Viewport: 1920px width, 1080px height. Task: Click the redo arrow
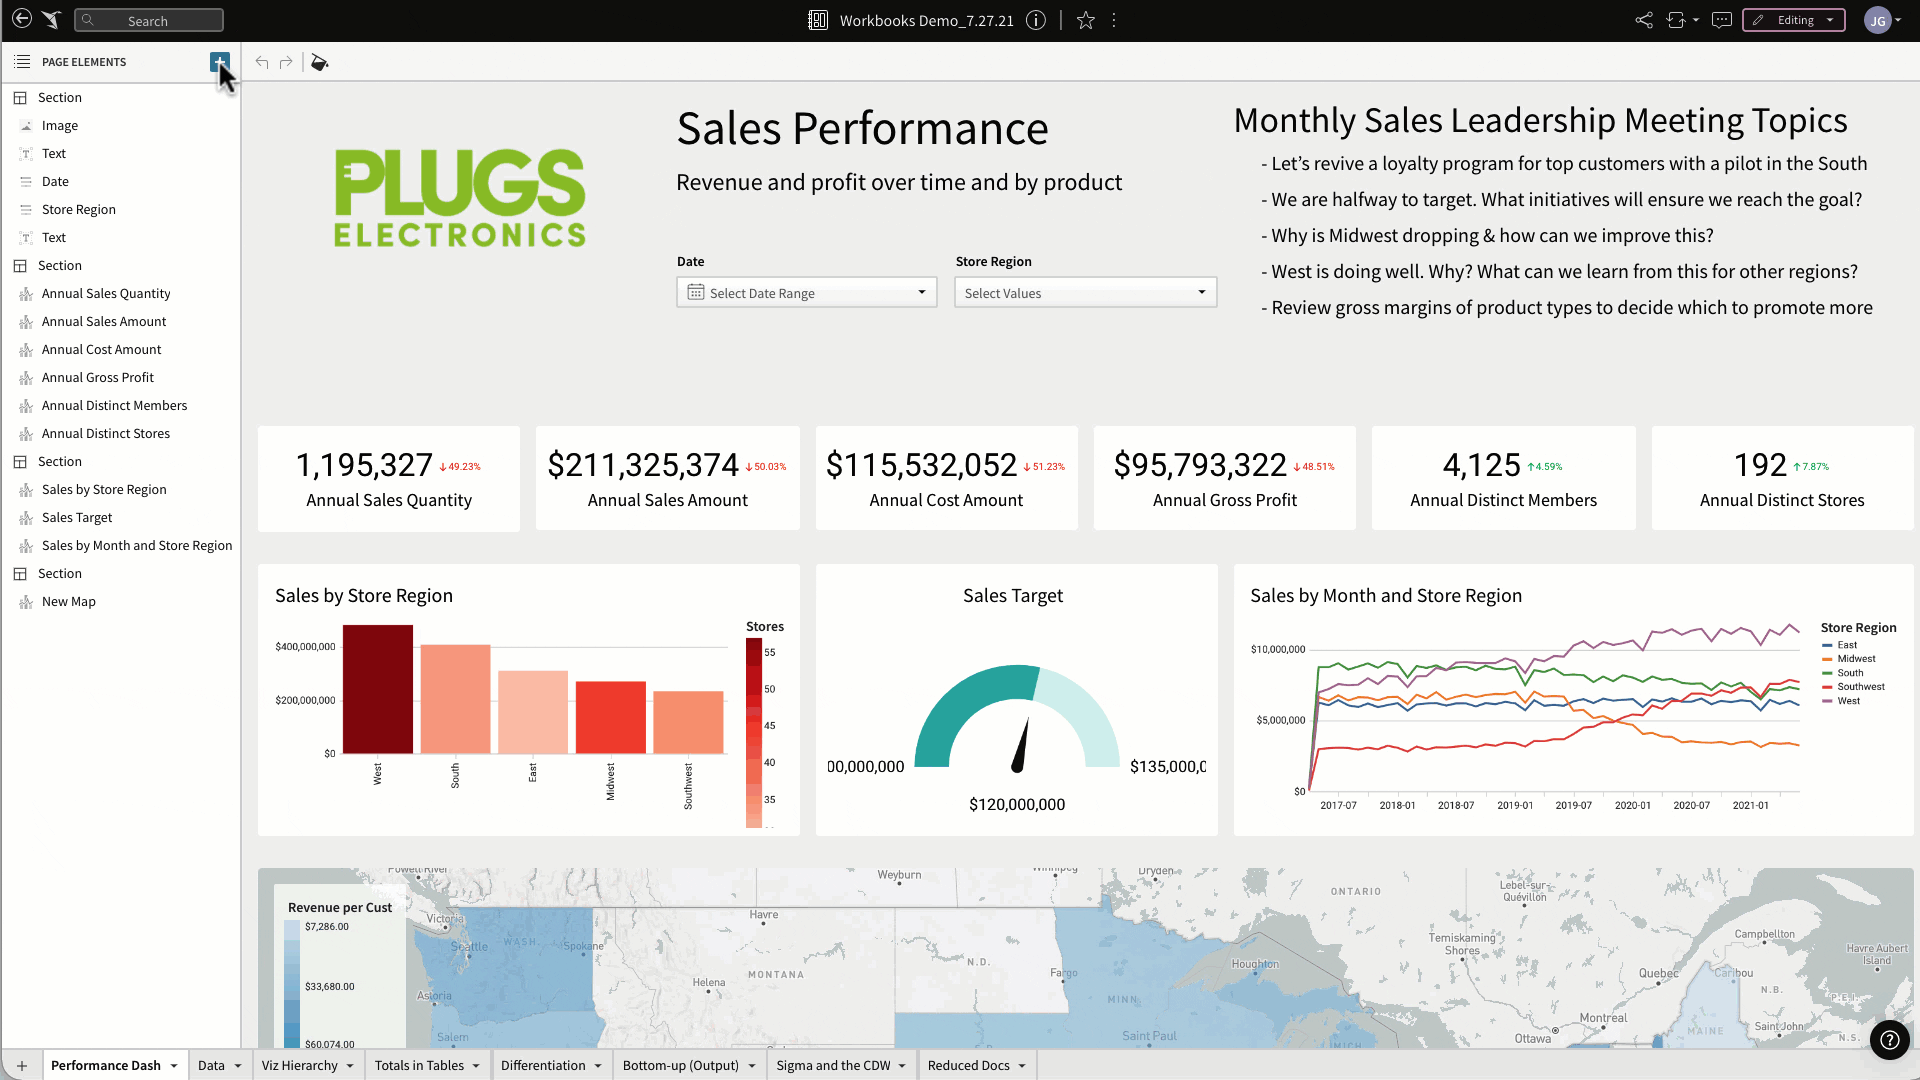286,62
